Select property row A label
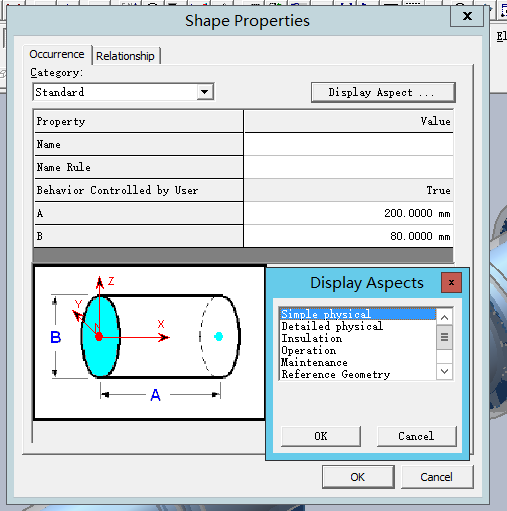The height and width of the screenshot is (511, 507). pyautogui.click(x=139, y=213)
